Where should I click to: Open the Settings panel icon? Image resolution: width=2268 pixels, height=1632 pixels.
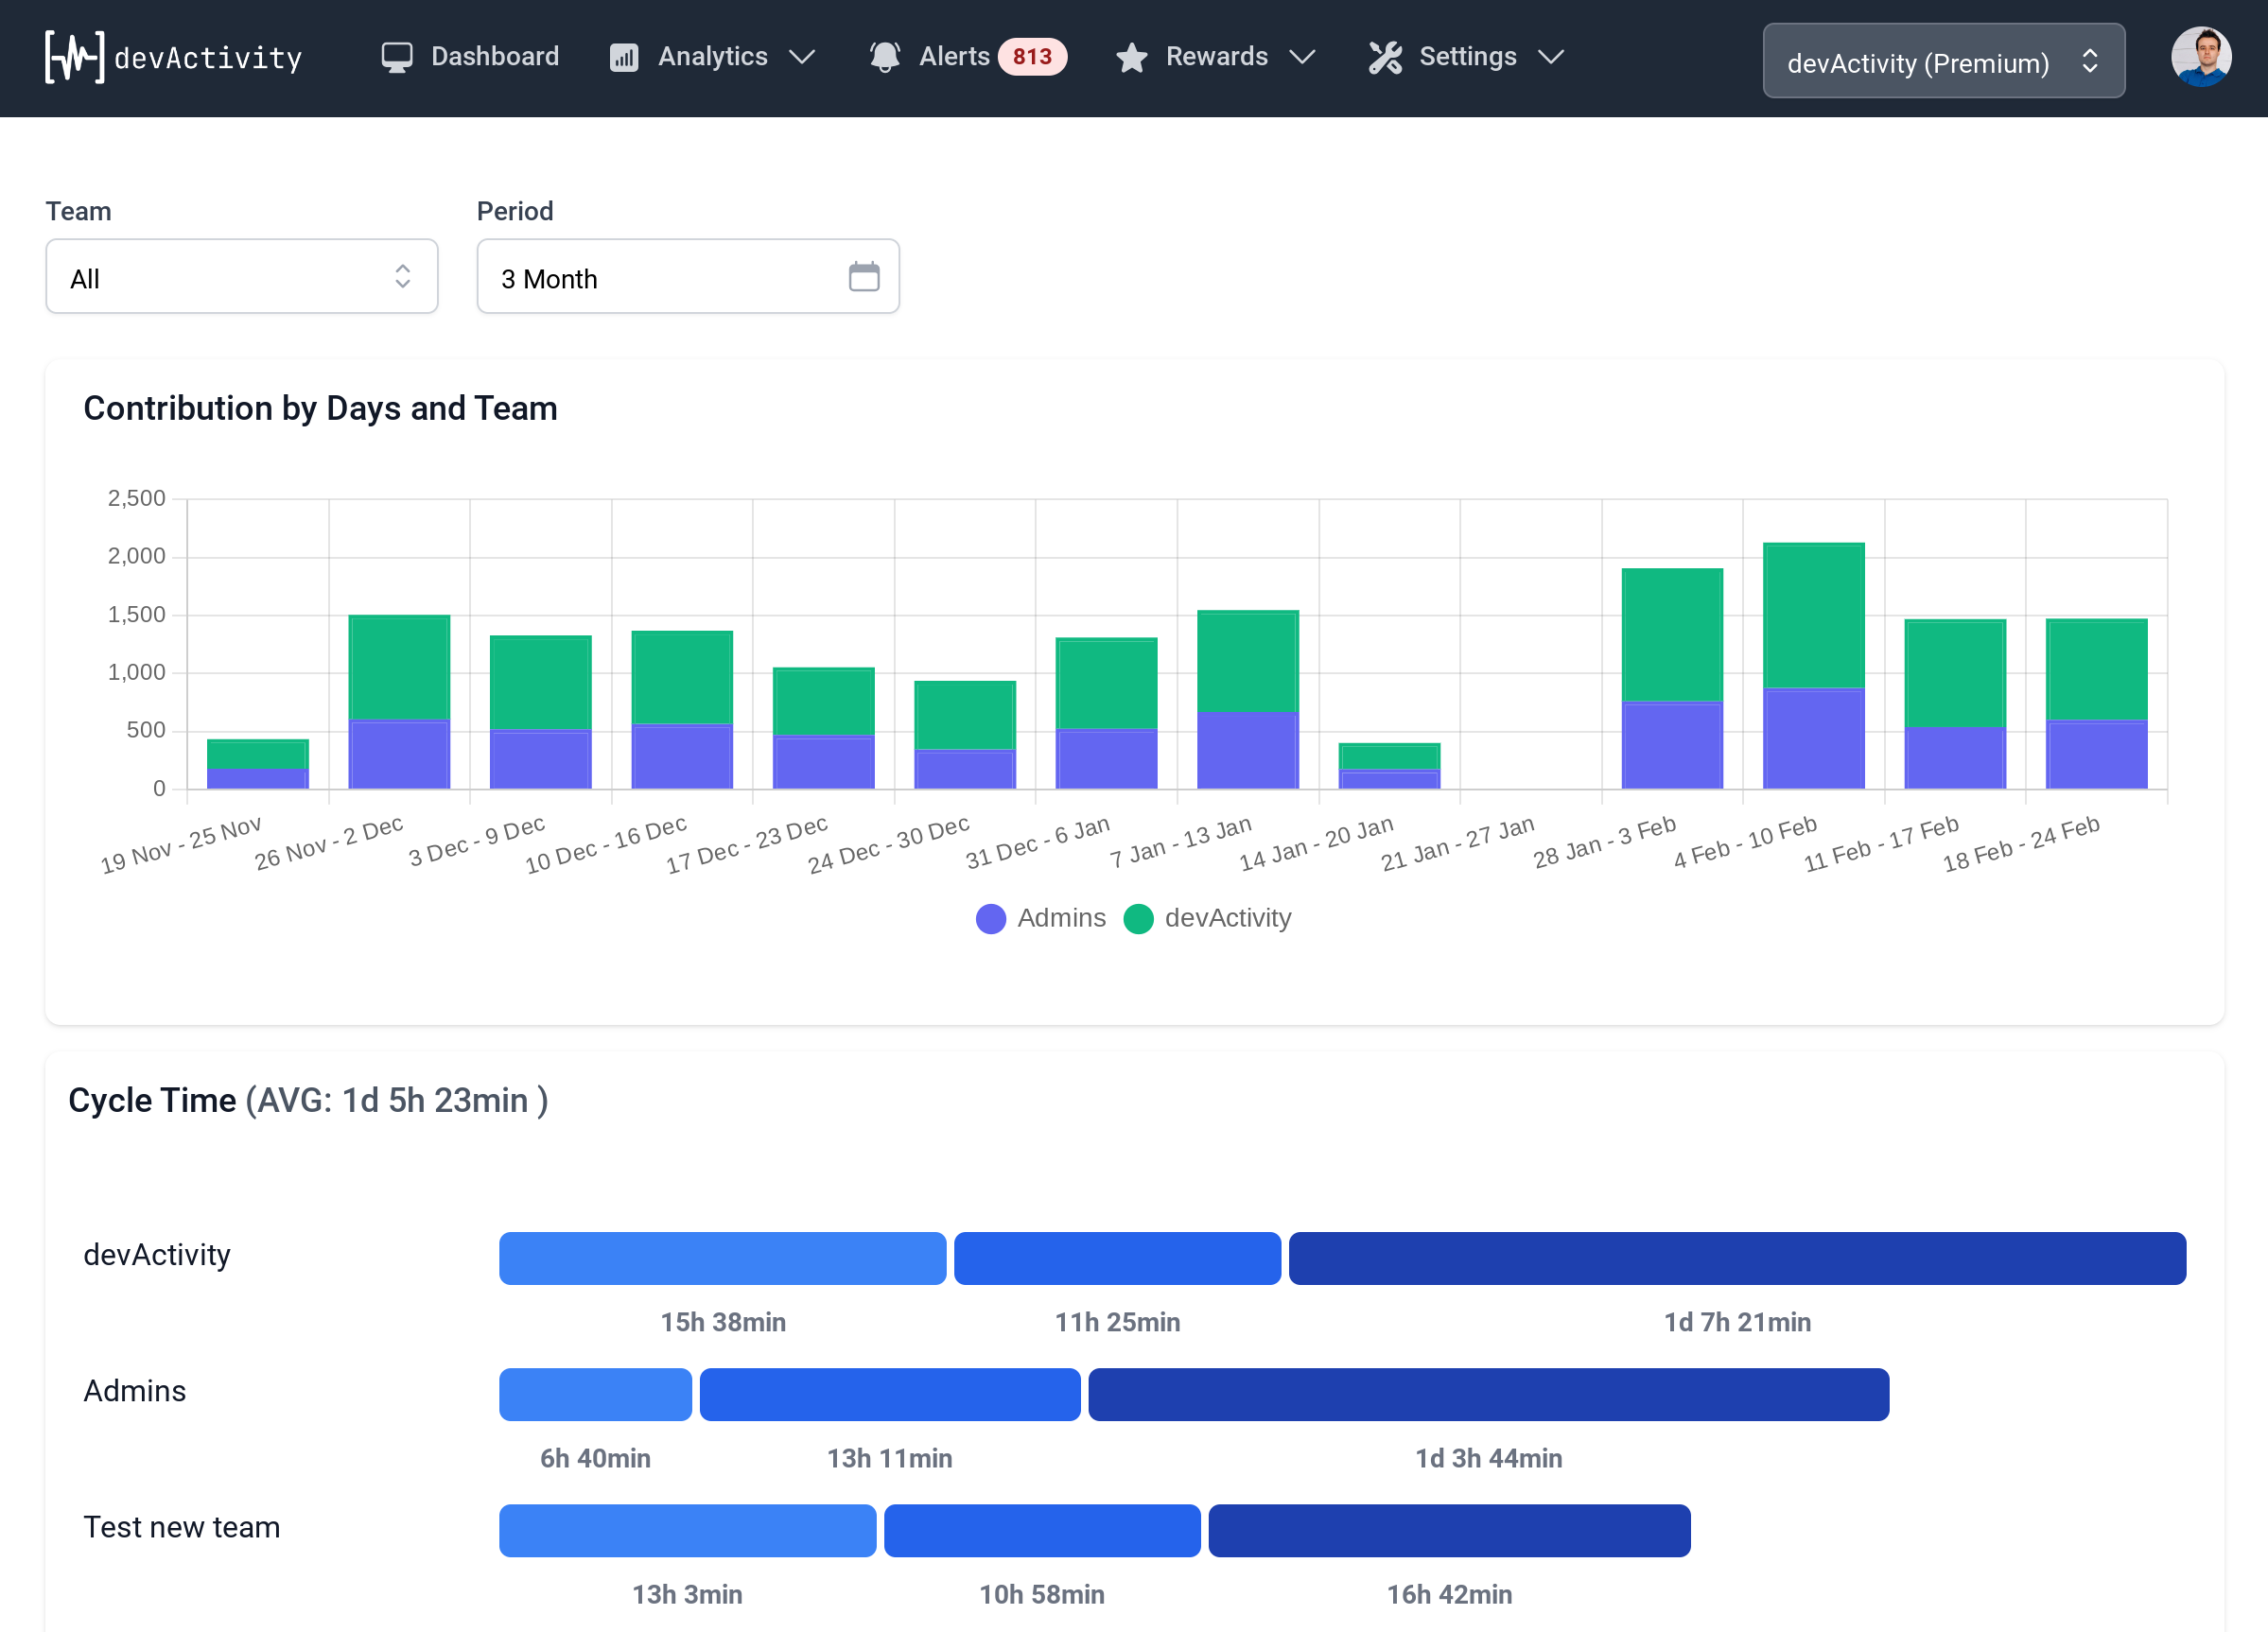(x=1387, y=57)
